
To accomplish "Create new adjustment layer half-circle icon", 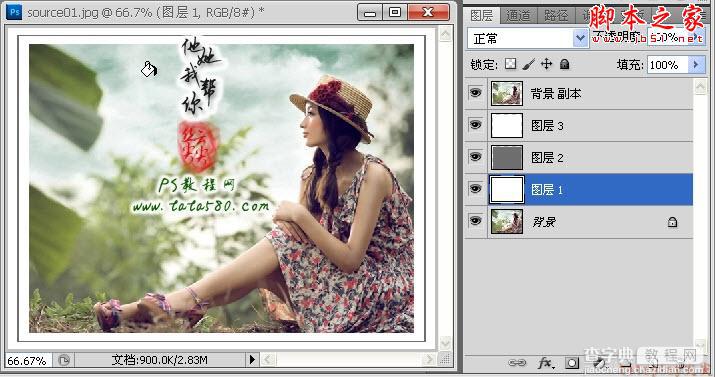I will 599,363.
